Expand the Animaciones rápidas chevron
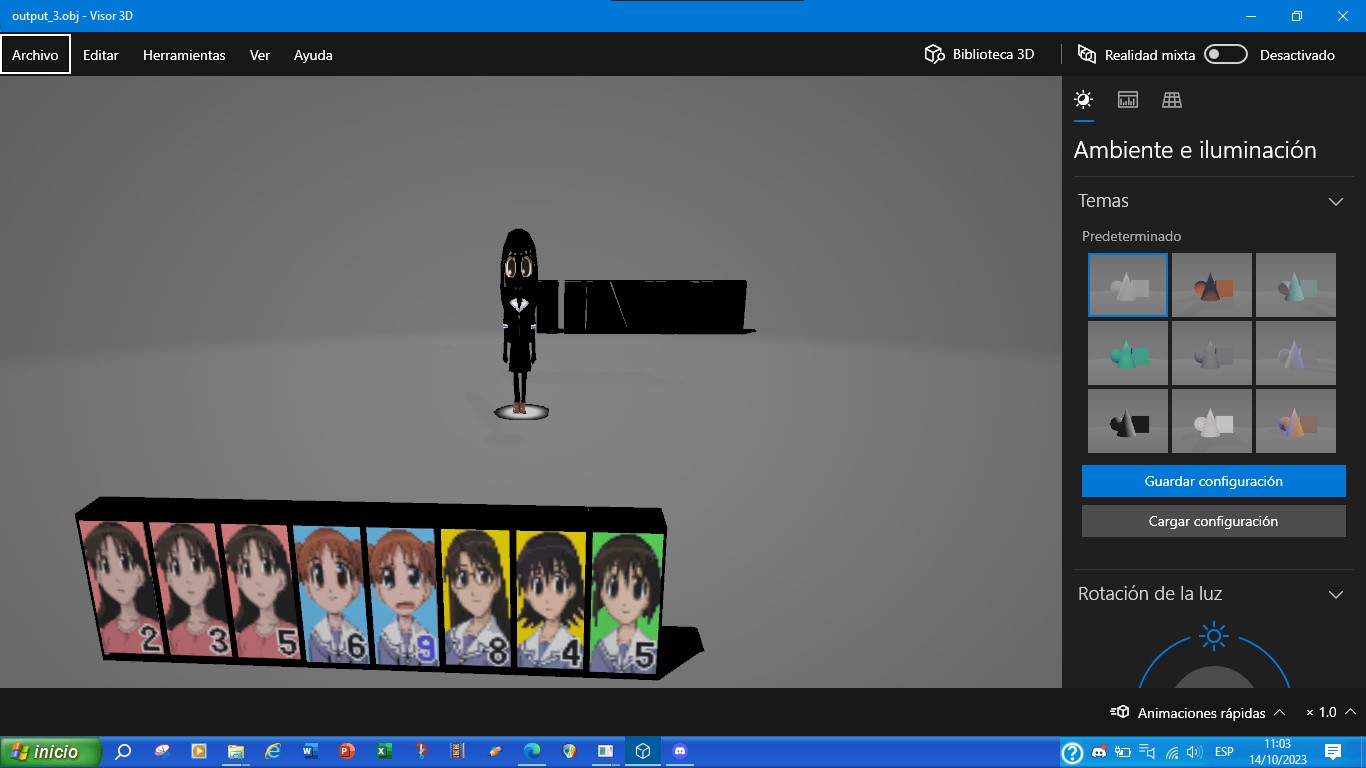 pos(1279,712)
